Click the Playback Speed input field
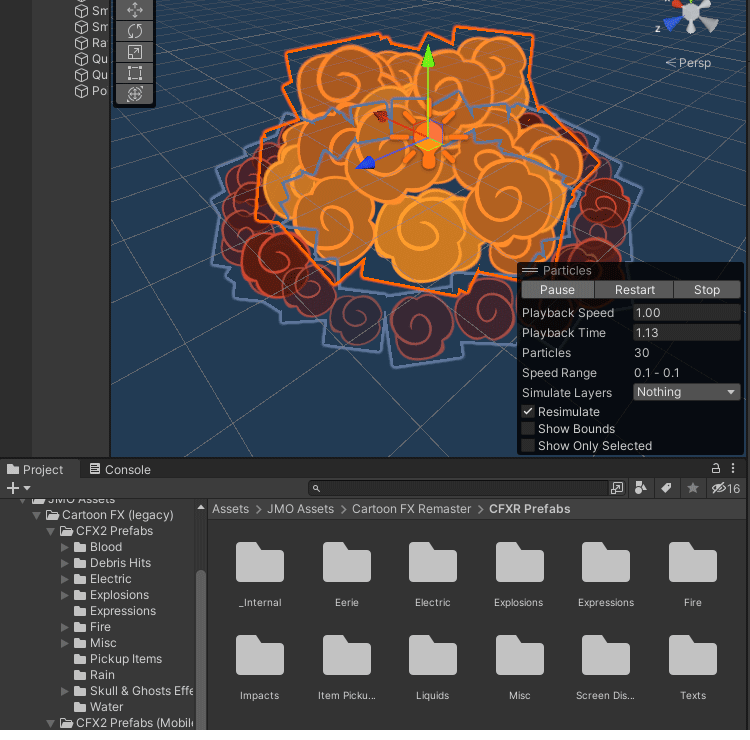This screenshot has width=750, height=740. [x=686, y=313]
